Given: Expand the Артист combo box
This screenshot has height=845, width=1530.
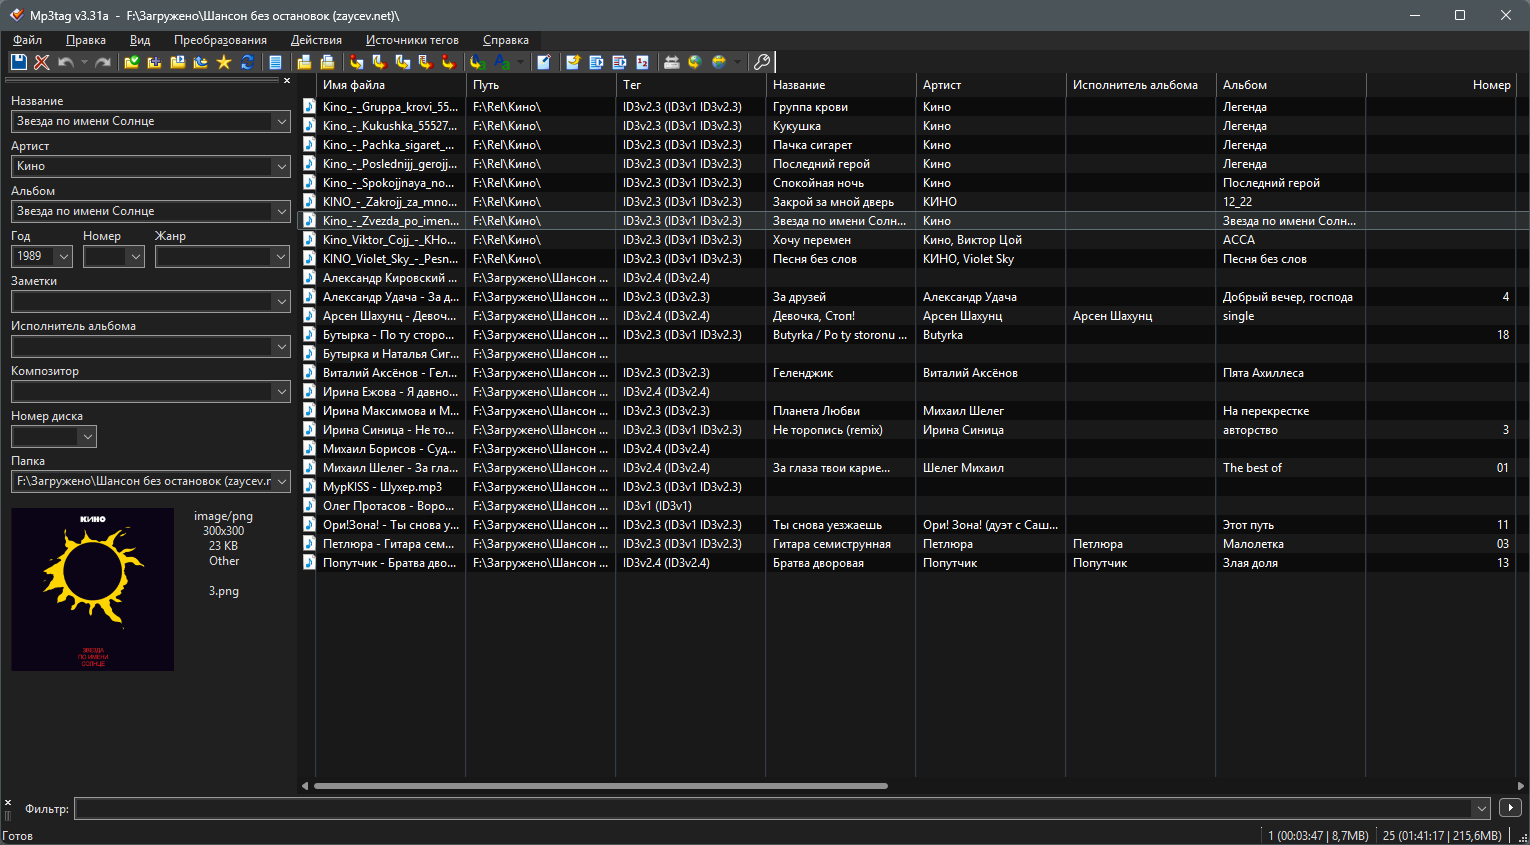Looking at the screenshot, I should point(280,166).
